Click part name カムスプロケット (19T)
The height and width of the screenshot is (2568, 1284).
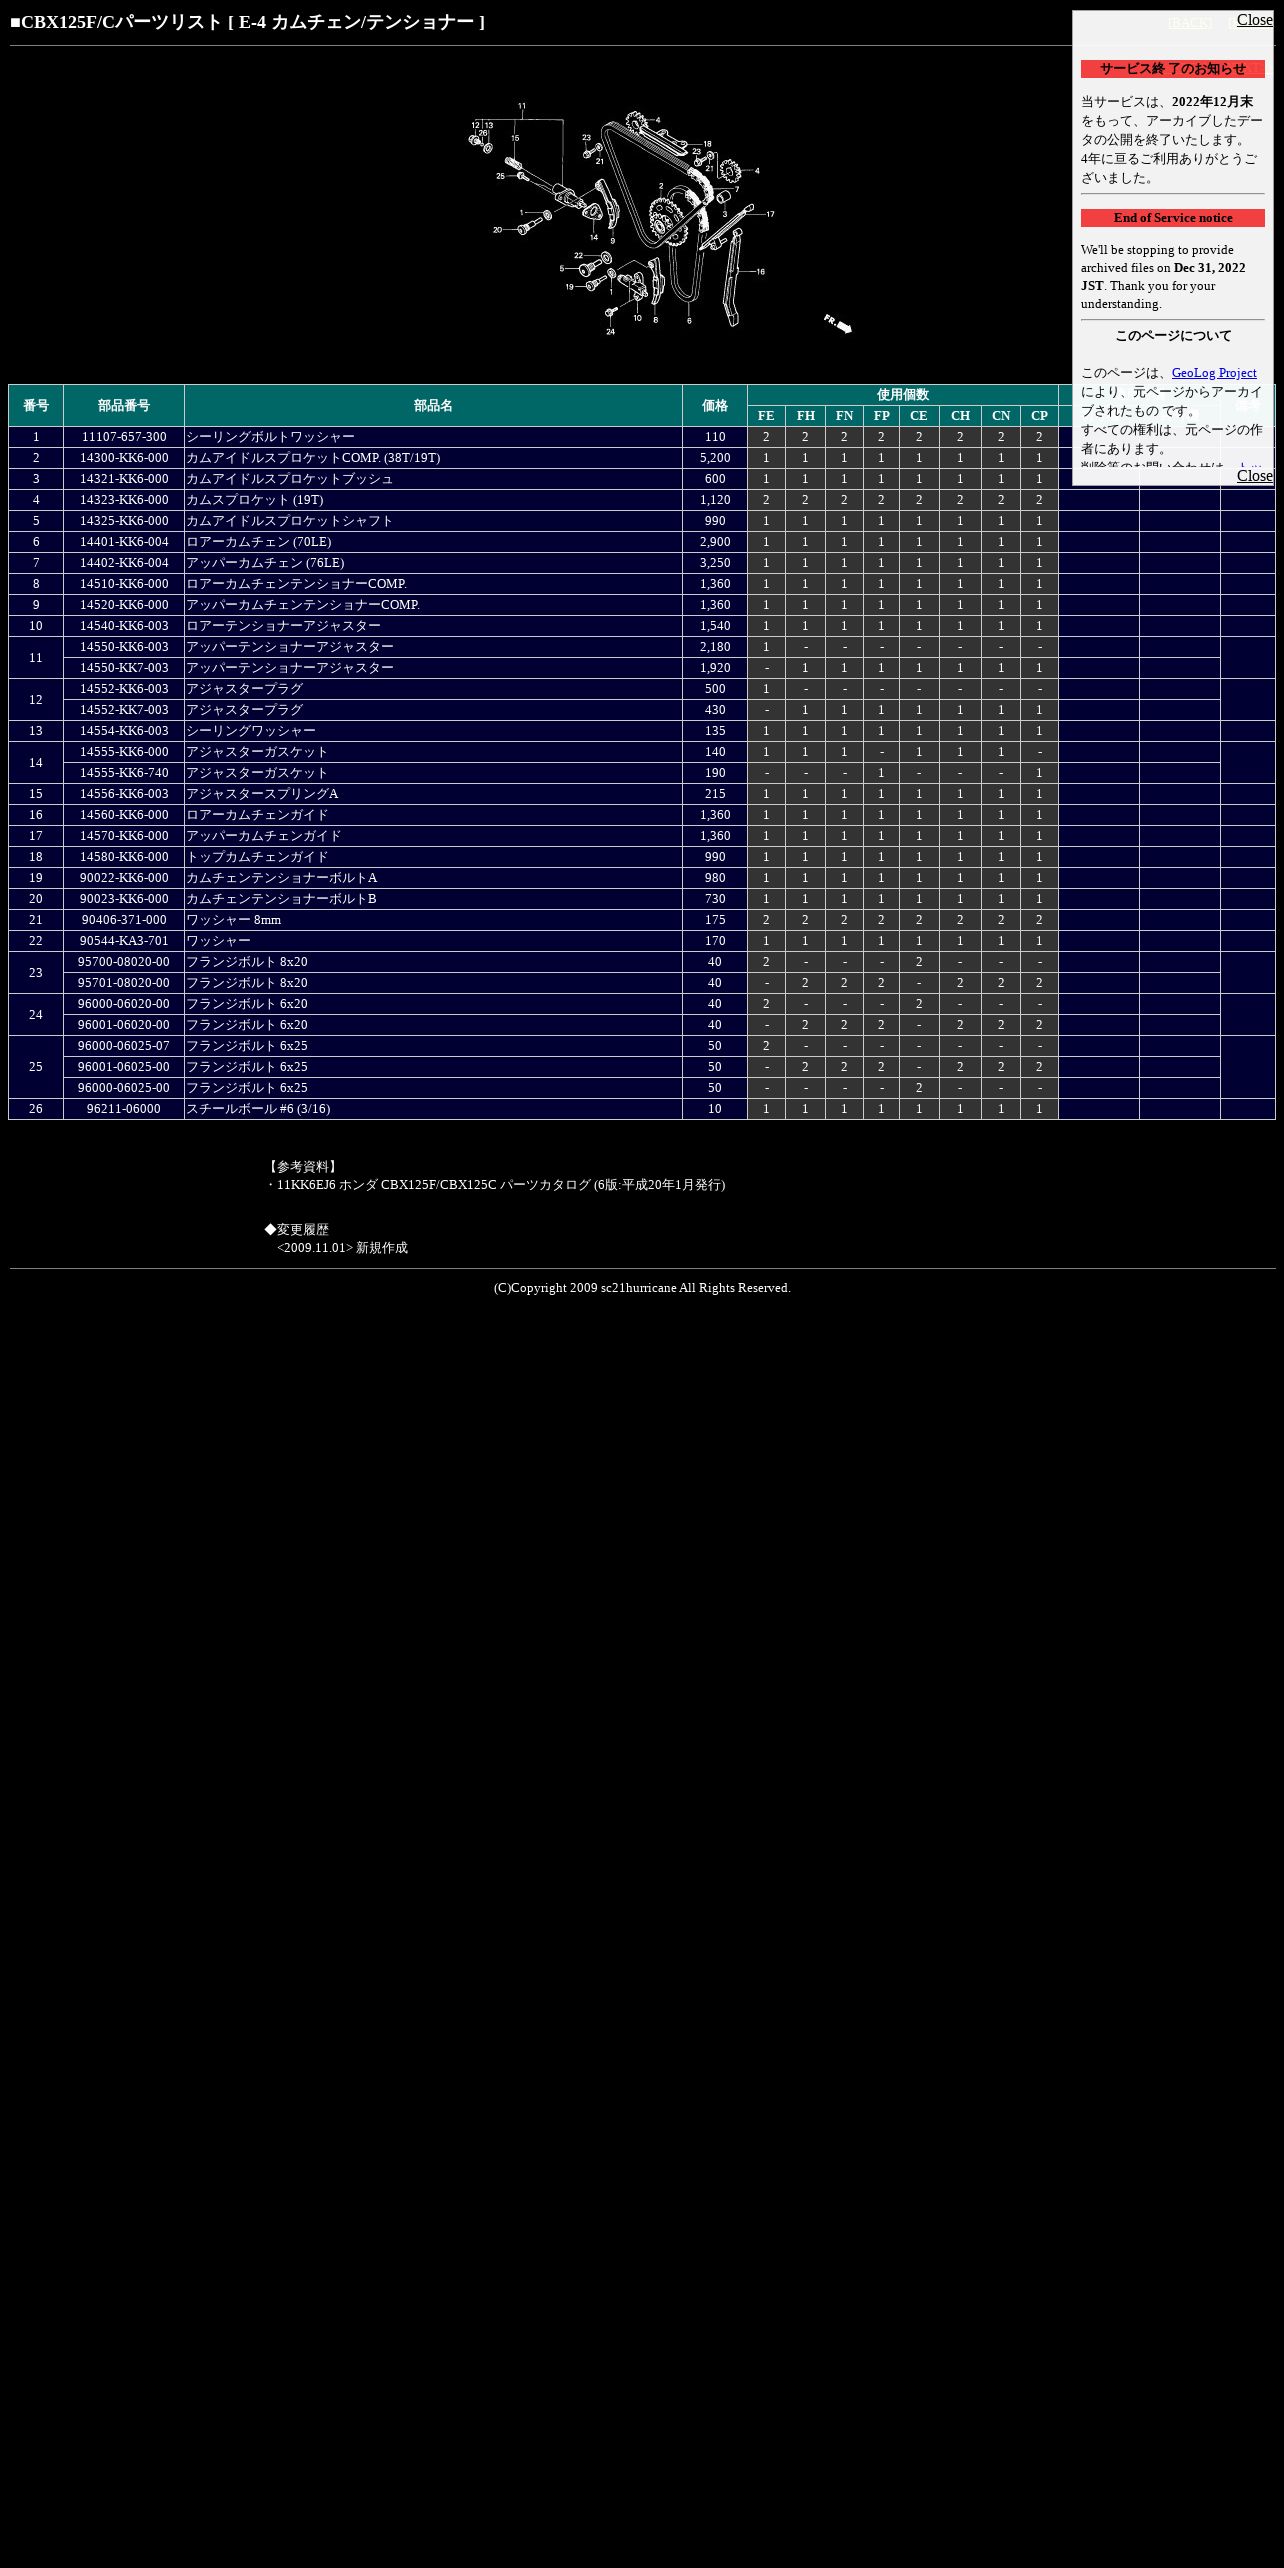click(x=255, y=500)
